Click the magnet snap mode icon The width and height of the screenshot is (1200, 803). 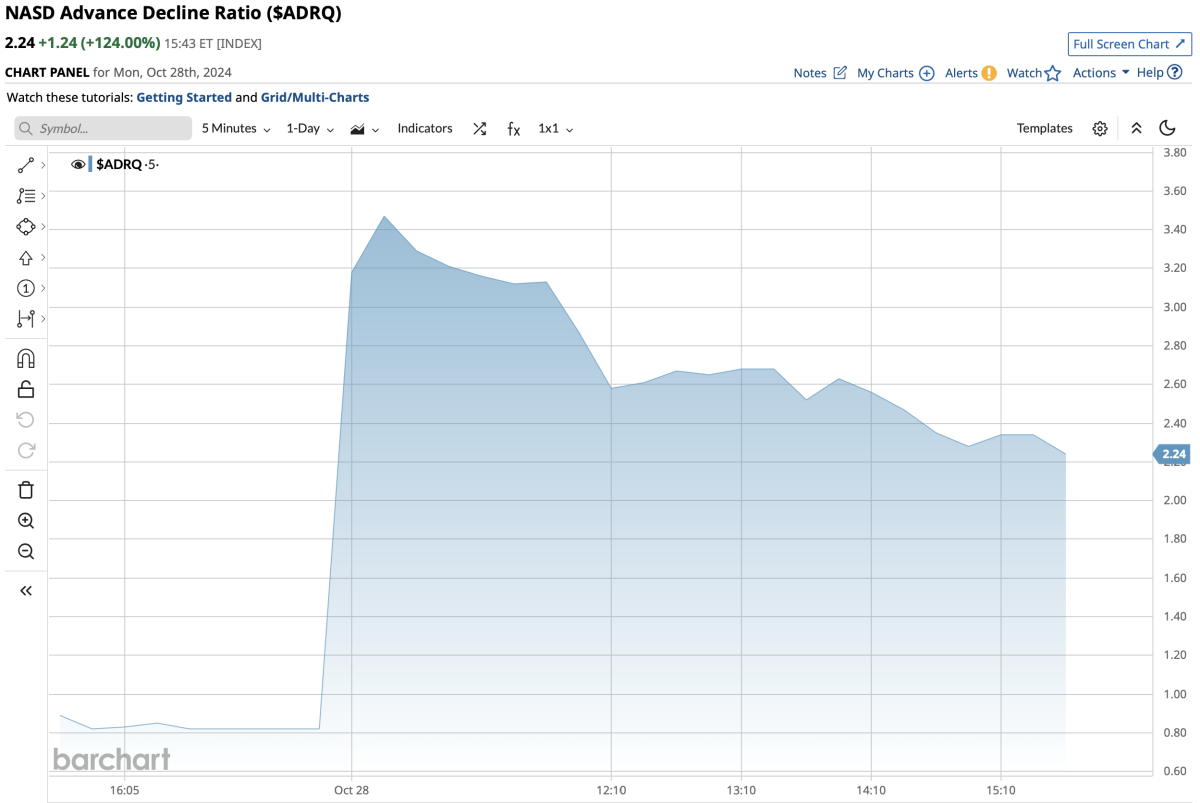click(26, 358)
